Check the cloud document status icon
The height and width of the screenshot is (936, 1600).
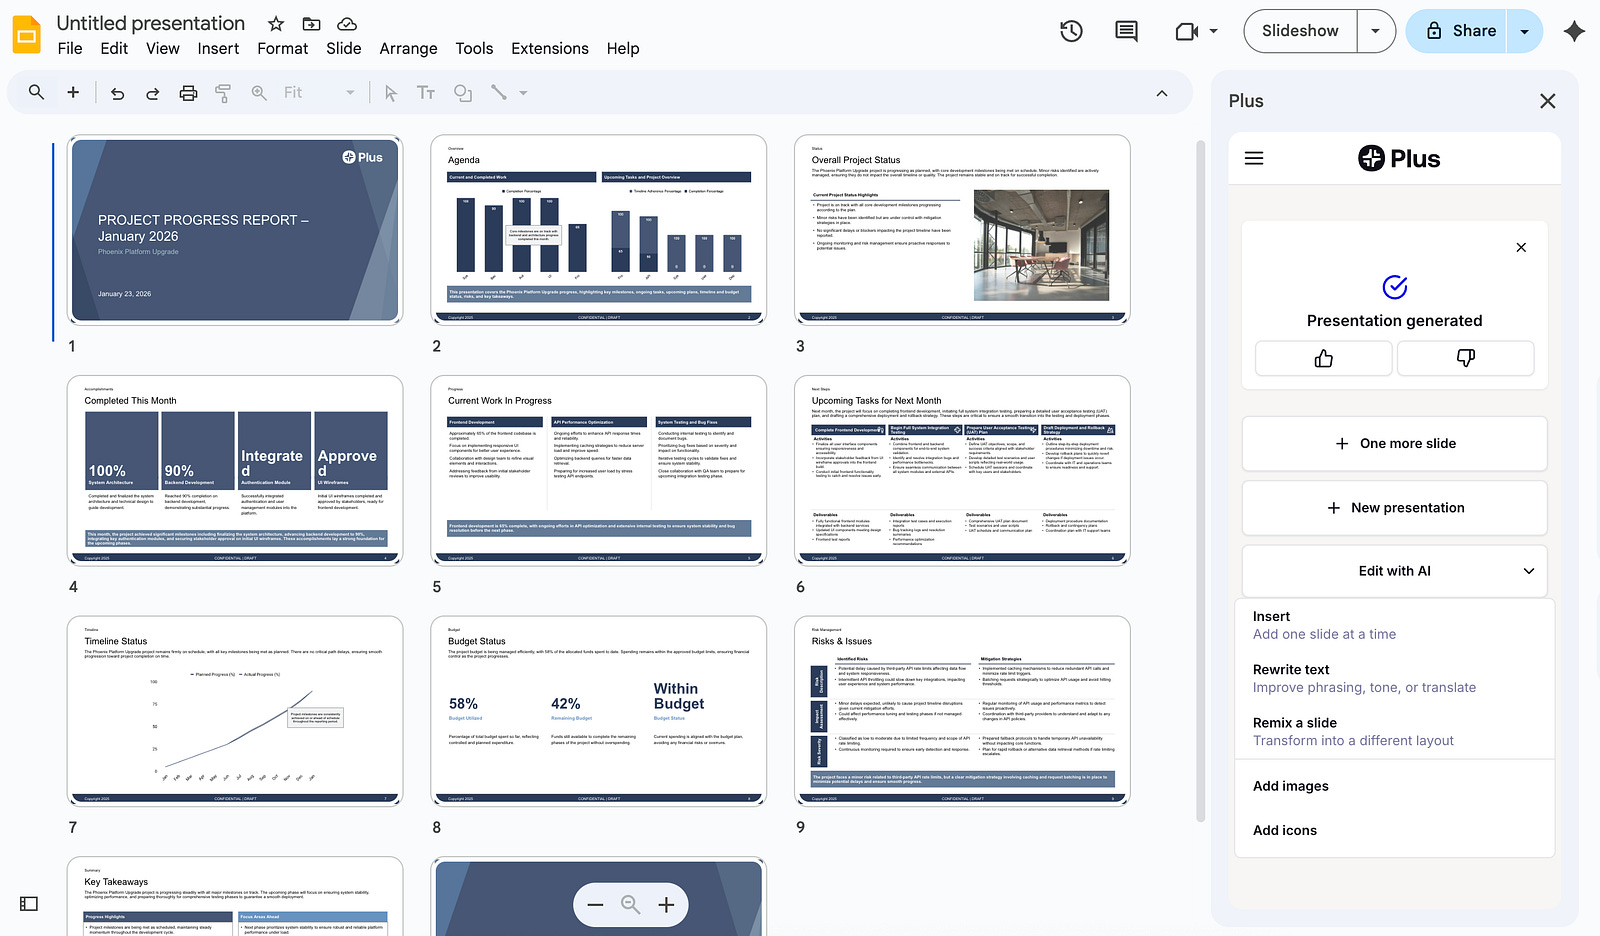pos(347,24)
